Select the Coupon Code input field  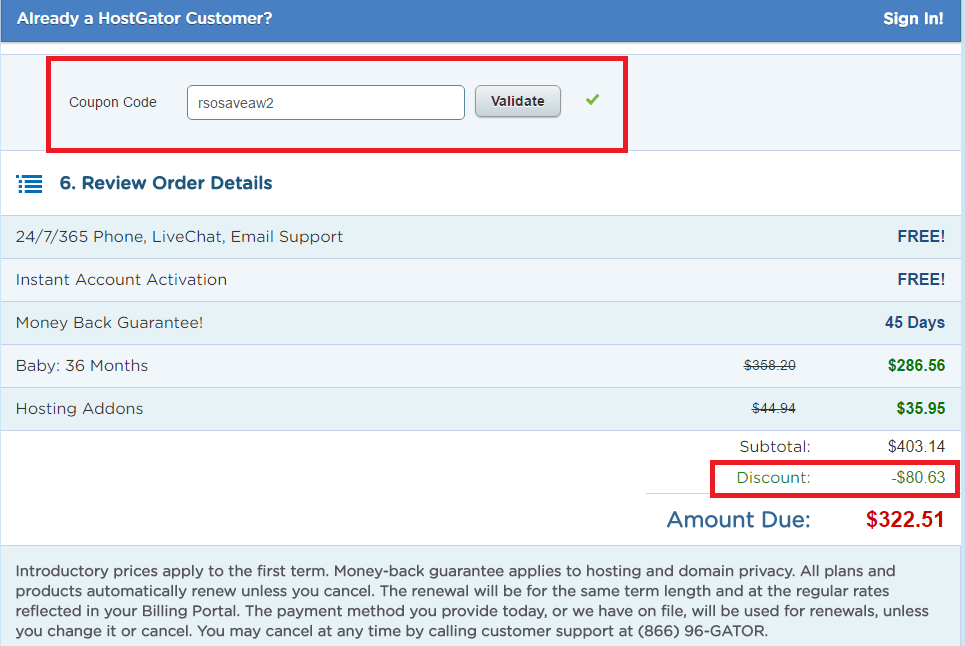tap(325, 102)
